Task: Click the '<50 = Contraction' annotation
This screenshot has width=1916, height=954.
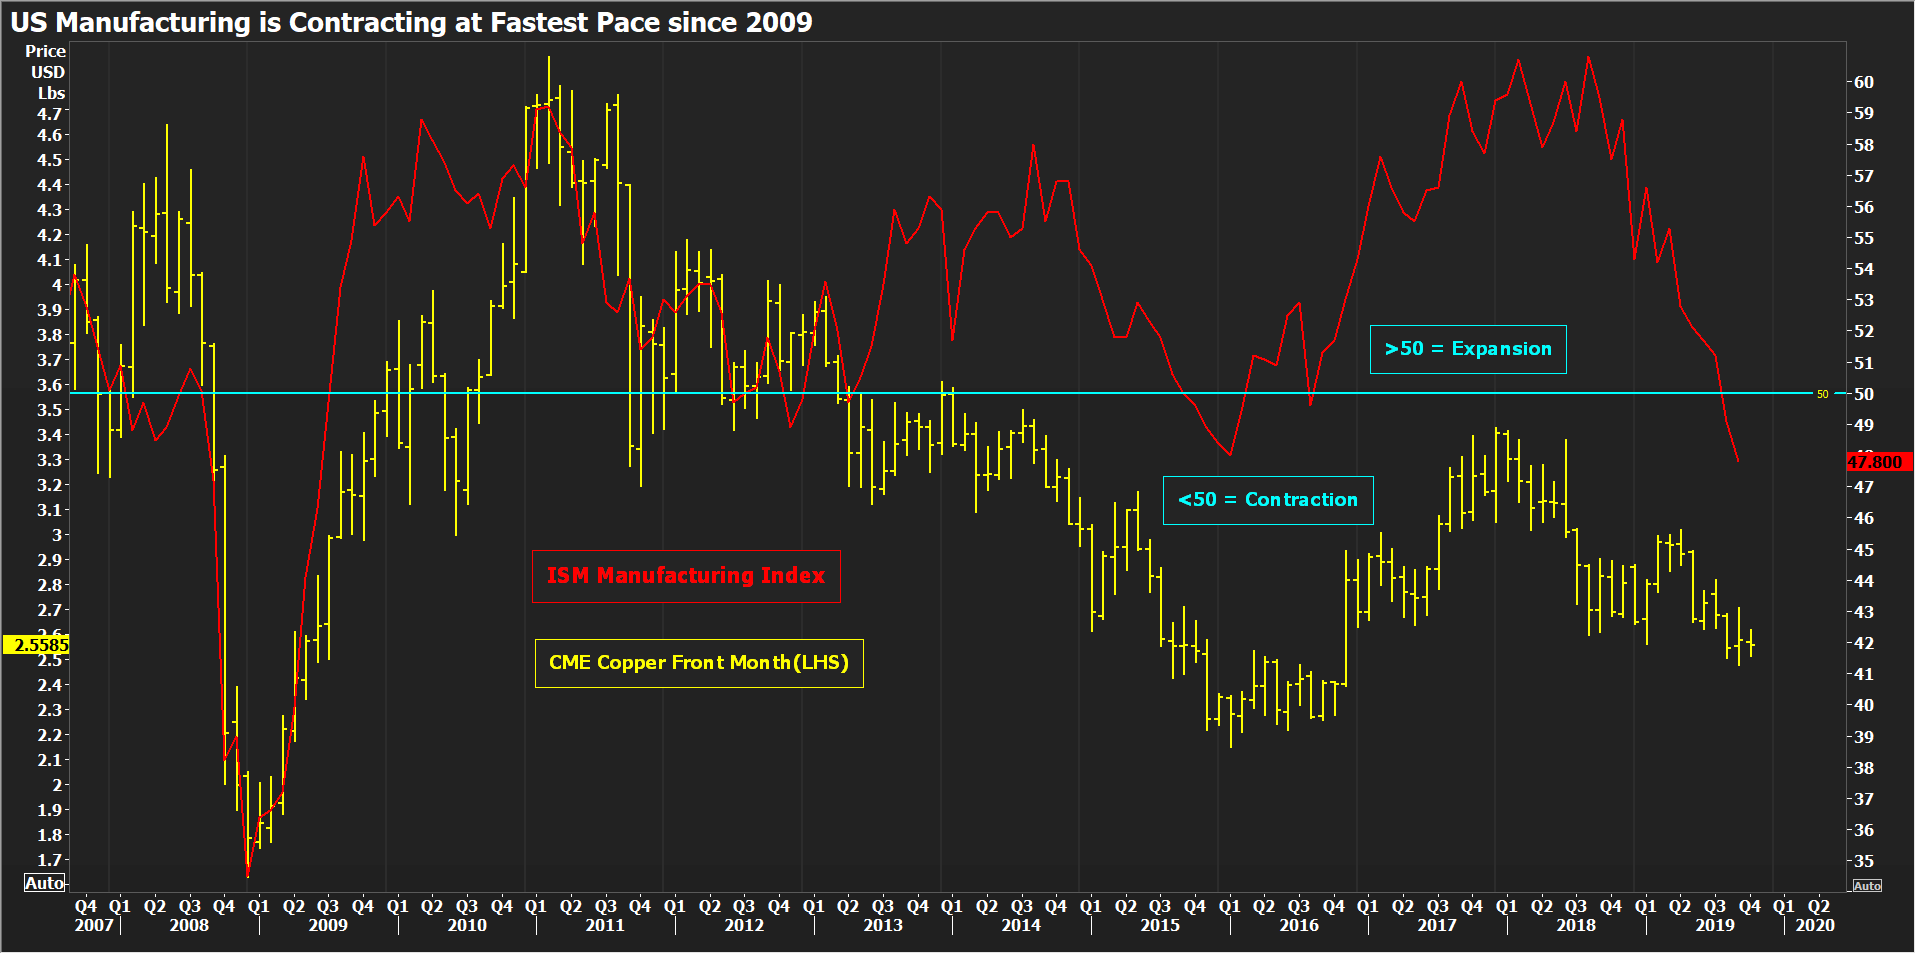Action: pos(1267,500)
